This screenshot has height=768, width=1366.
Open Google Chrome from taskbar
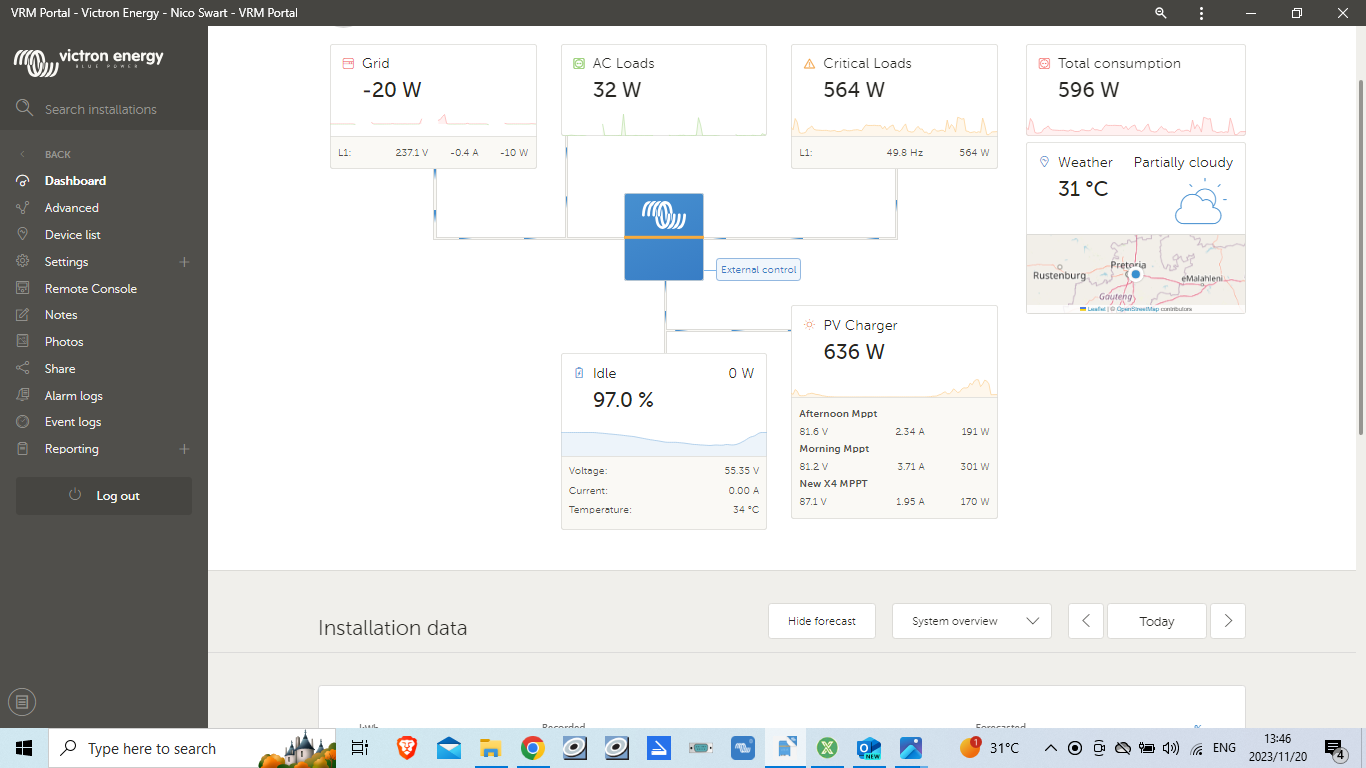click(x=532, y=748)
